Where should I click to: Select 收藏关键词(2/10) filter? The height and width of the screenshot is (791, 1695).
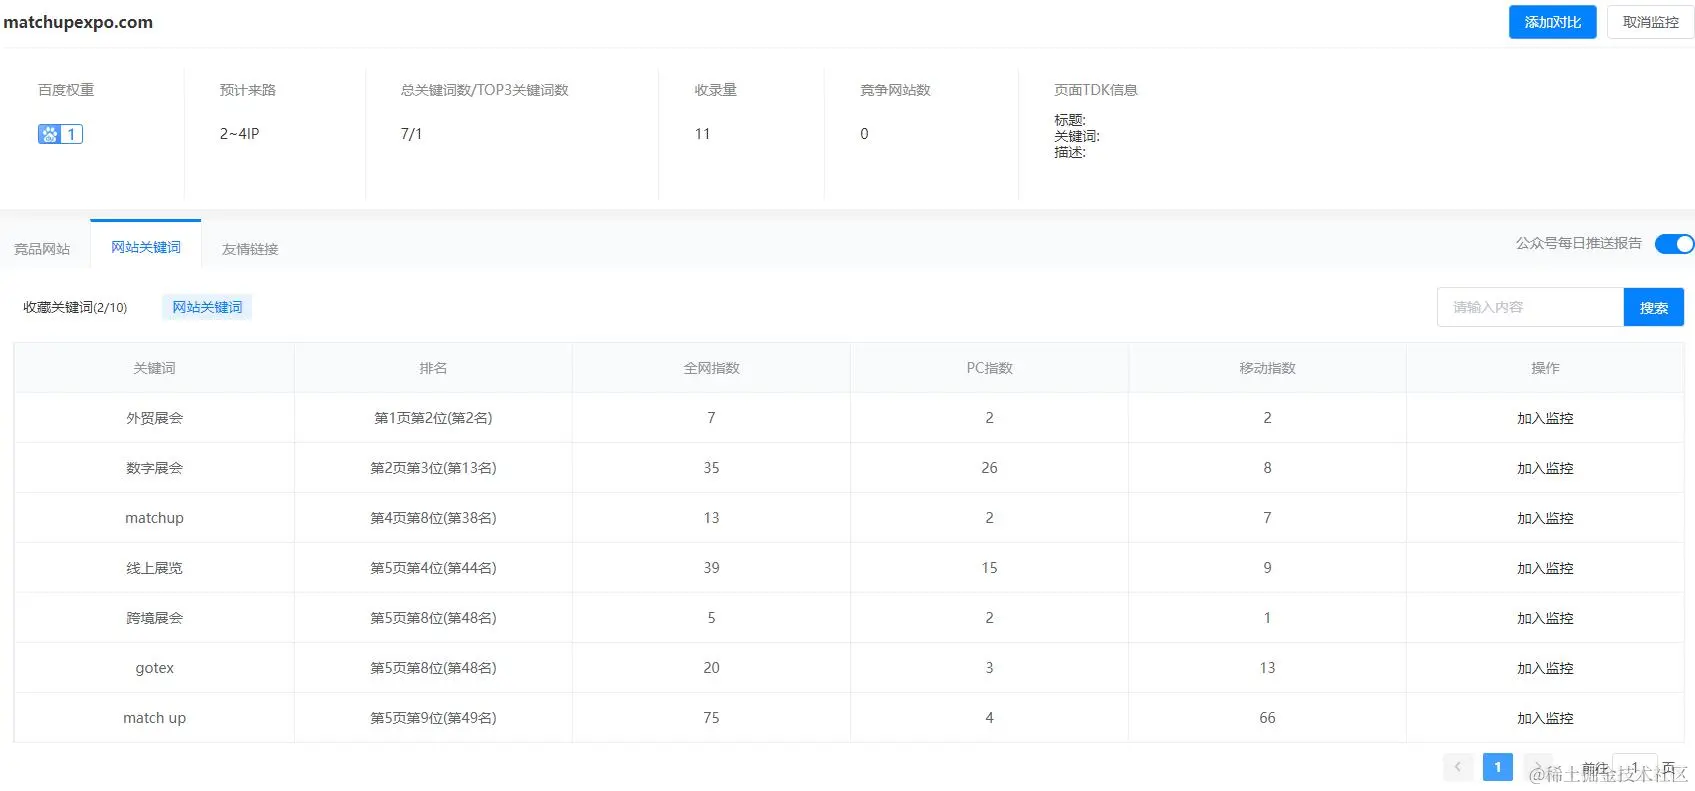pos(75,307)
